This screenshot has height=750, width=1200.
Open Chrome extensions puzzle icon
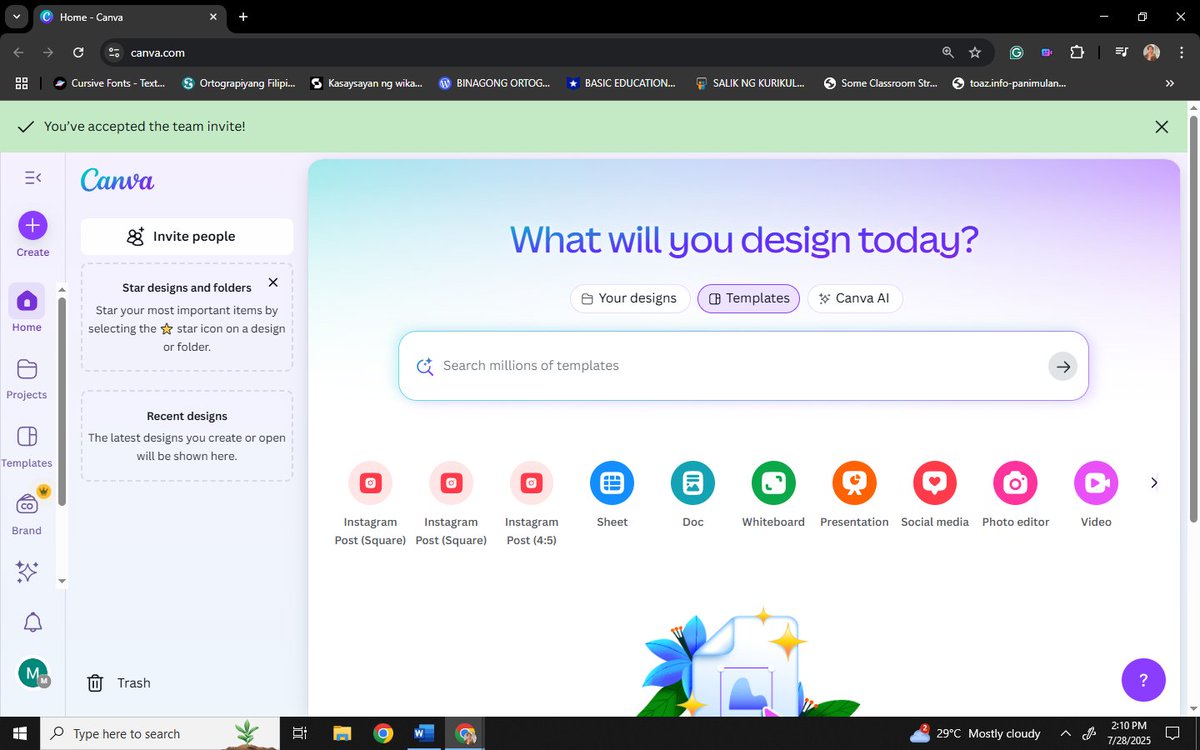[x=1077, y=52]
